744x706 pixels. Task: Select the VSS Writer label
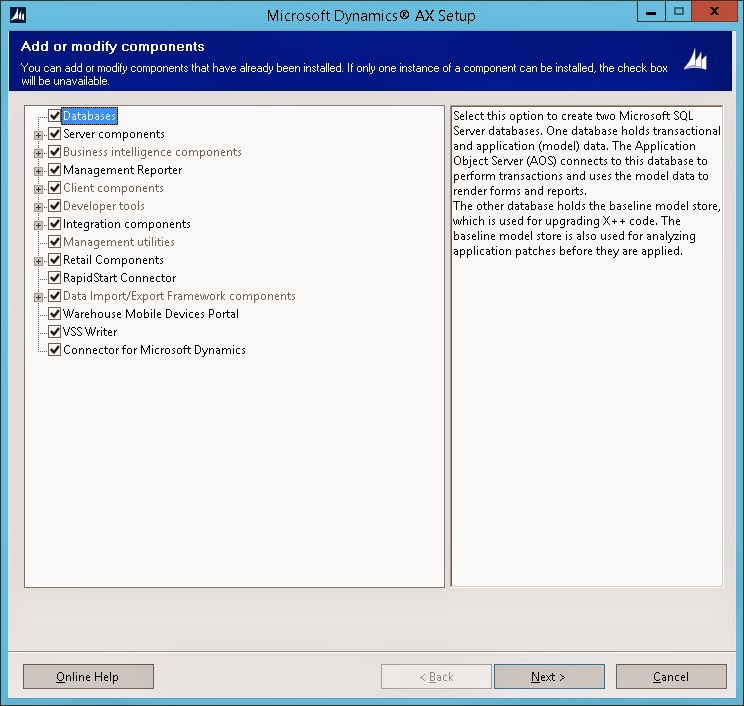point(90,332)
